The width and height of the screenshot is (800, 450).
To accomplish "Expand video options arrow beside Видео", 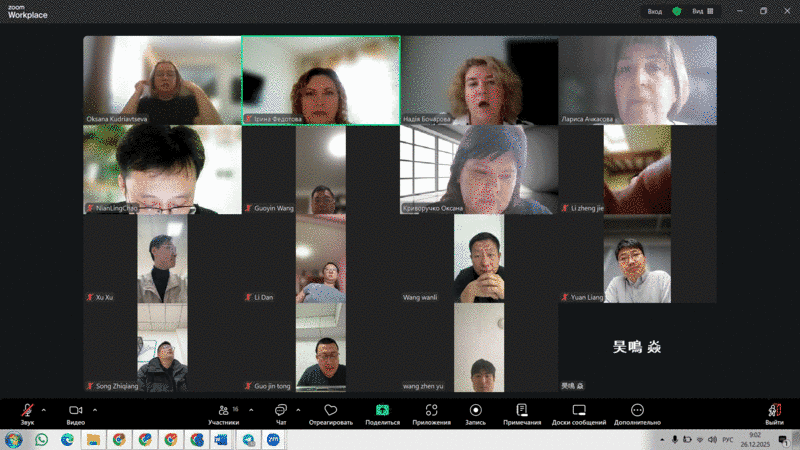I will tap(95, 409).
